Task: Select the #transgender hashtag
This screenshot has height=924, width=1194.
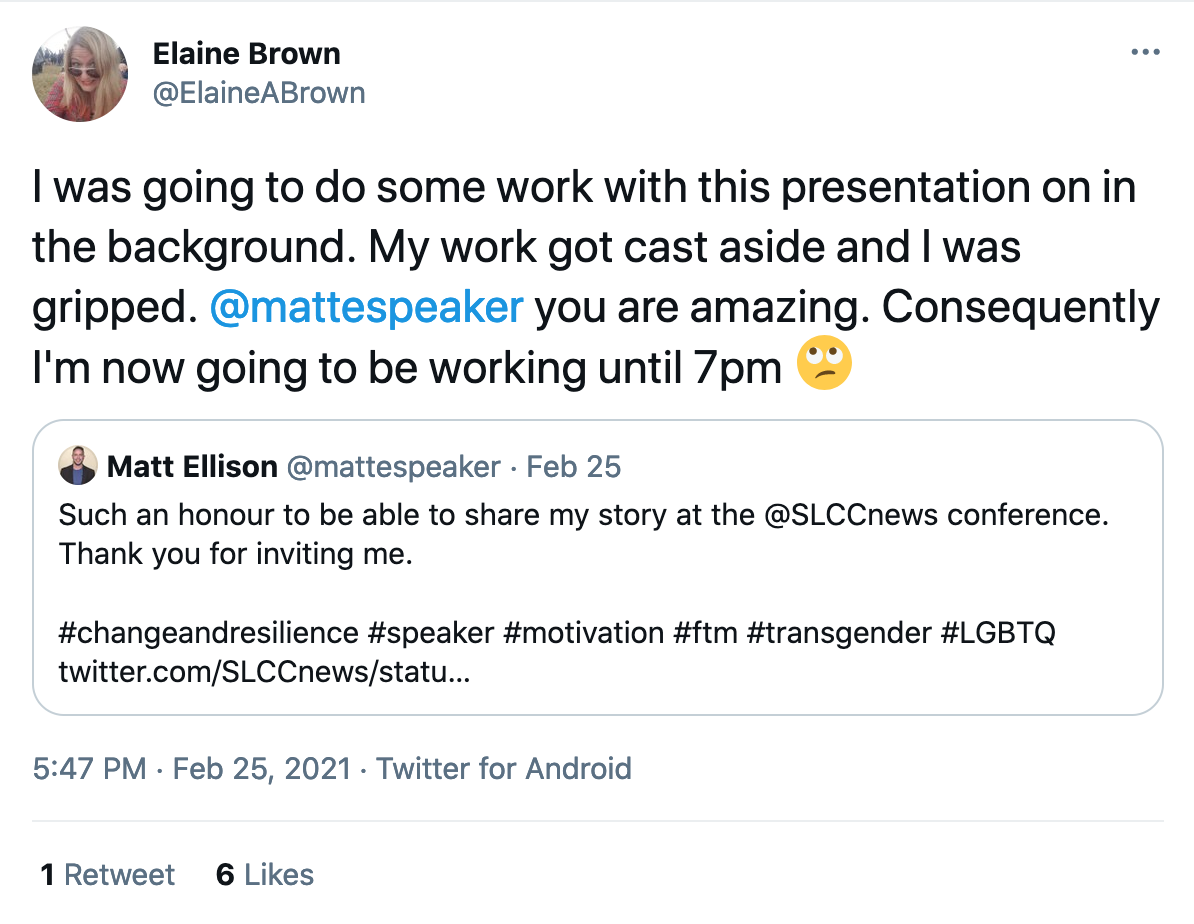Action: [x=839, y=633]
